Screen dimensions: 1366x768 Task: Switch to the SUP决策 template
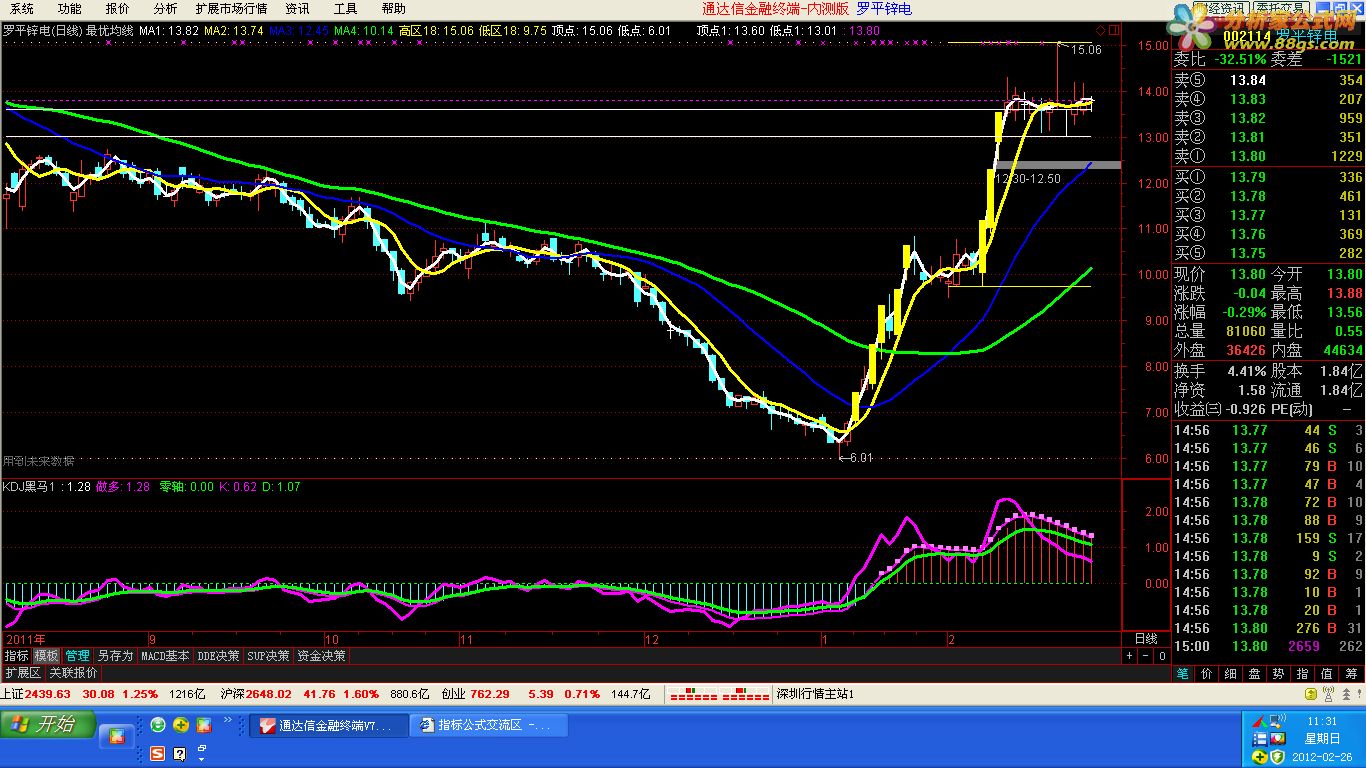coord(269,656)
